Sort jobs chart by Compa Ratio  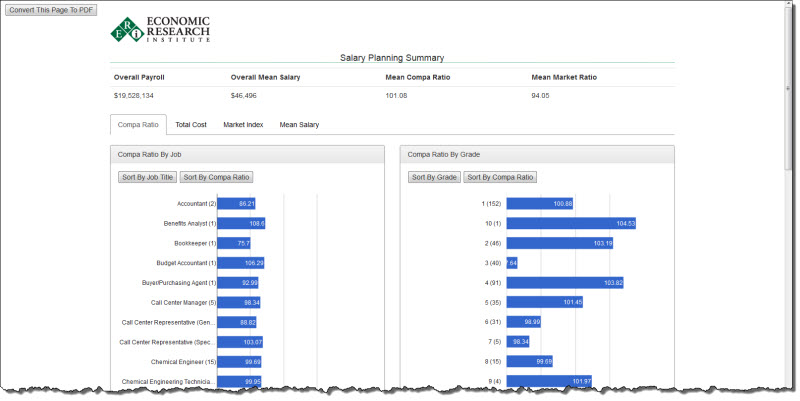pos(216,177)
